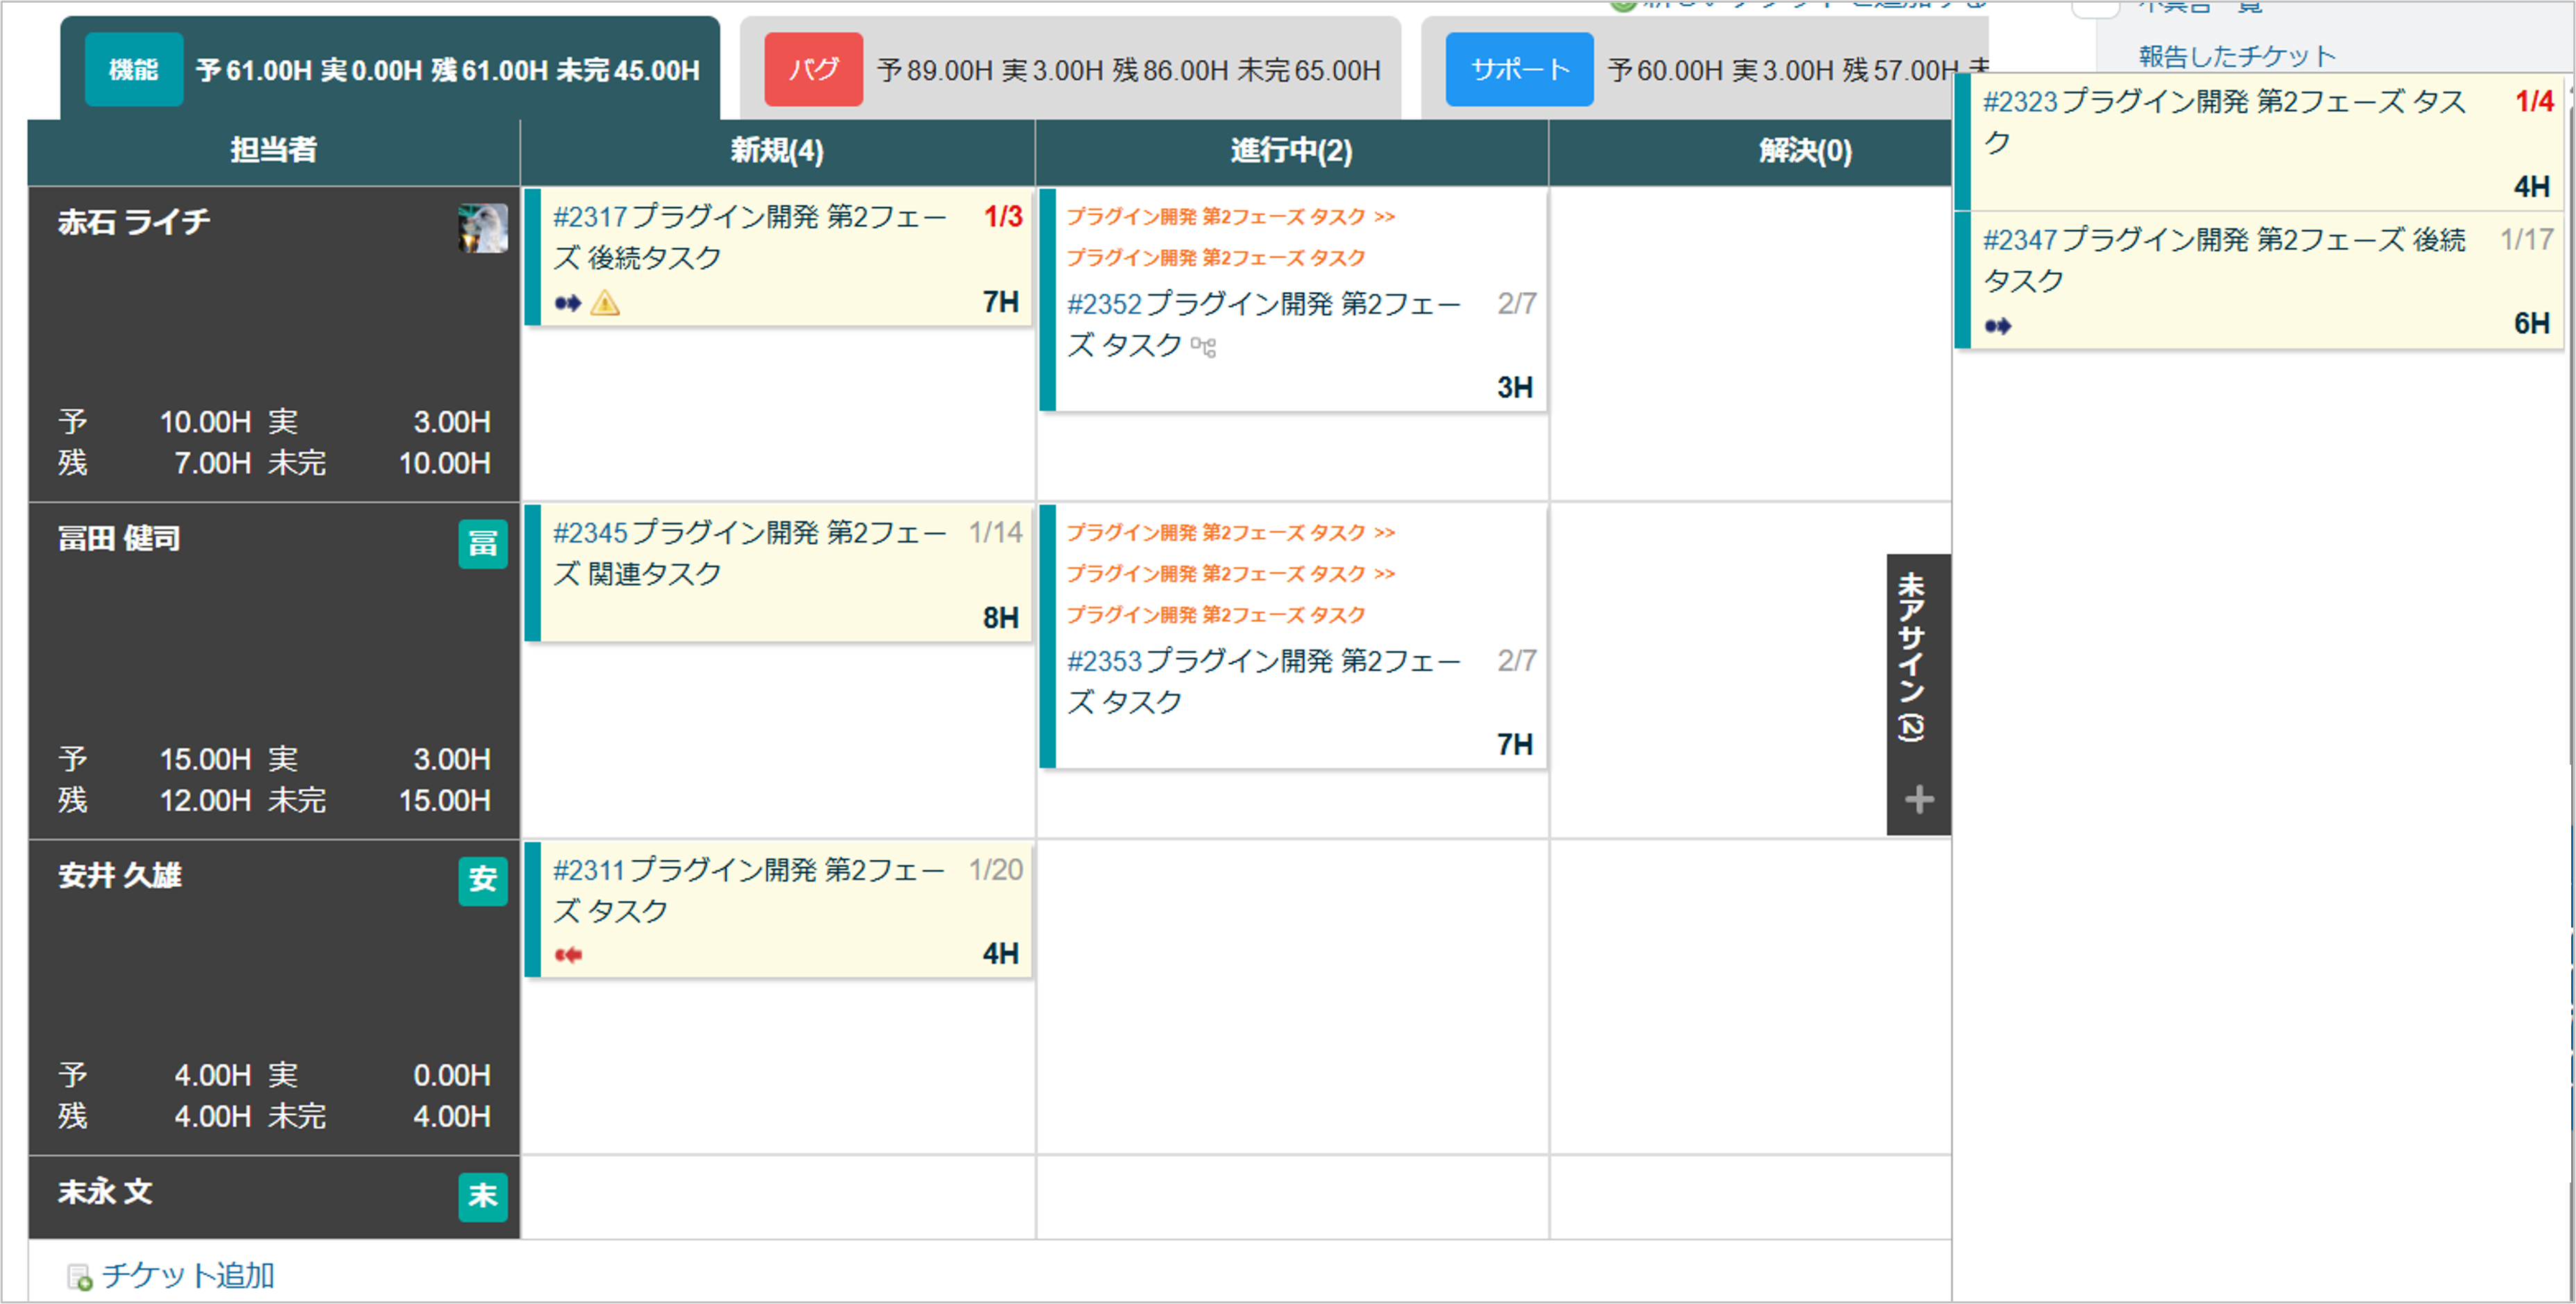This screenshot has width=2576, height=1304.
Task: Click 安井 久雄 green avatar badge
Action: (482, 880)
